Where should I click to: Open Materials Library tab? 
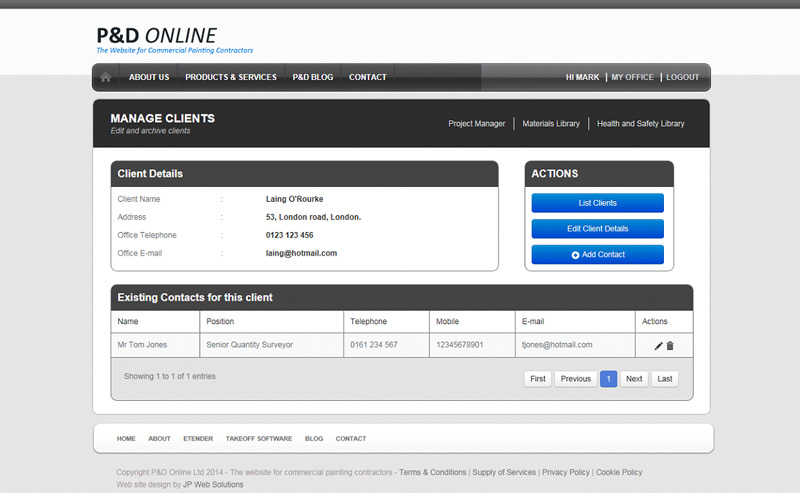[x=551, y=124]
